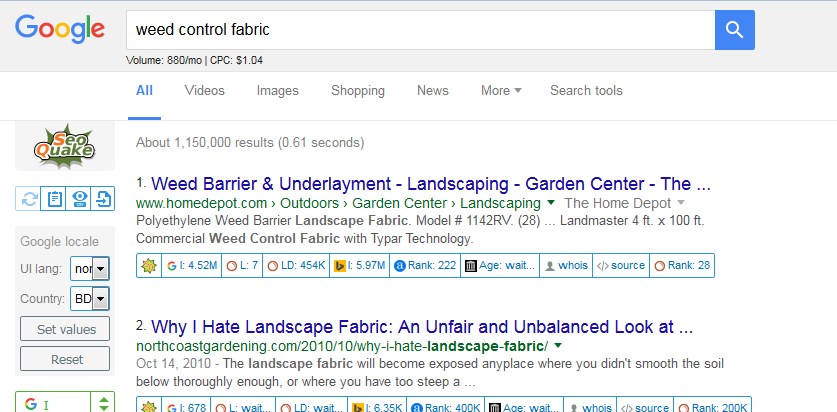
Task: Open Google index I: 678 for northcoastgardening
Action: pos(186,407)
